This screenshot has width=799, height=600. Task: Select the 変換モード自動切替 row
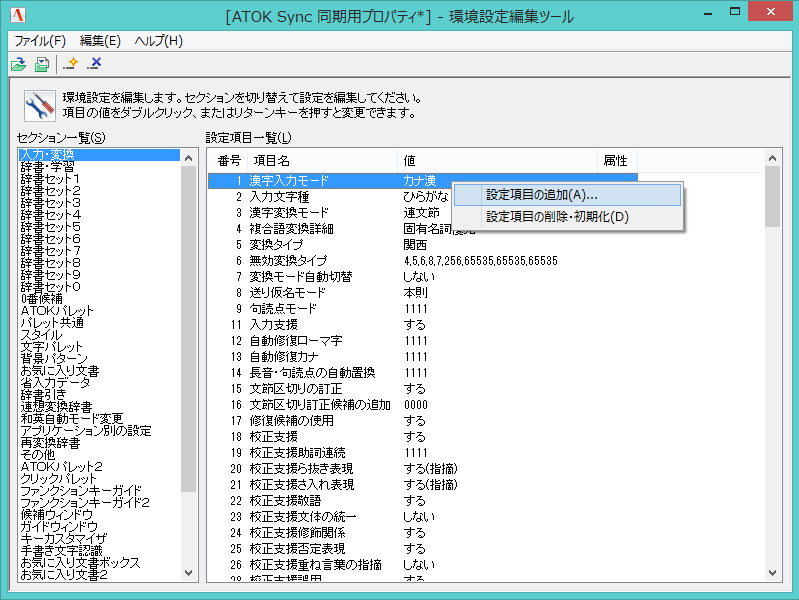(422, 277)
